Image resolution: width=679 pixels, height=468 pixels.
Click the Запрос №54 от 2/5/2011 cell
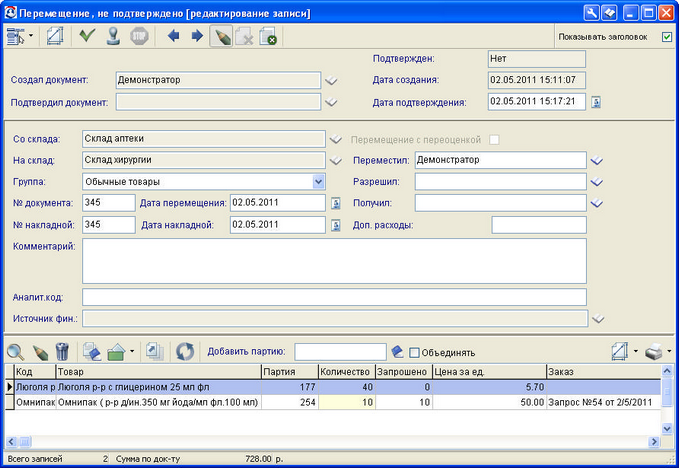tap(604, 403)
